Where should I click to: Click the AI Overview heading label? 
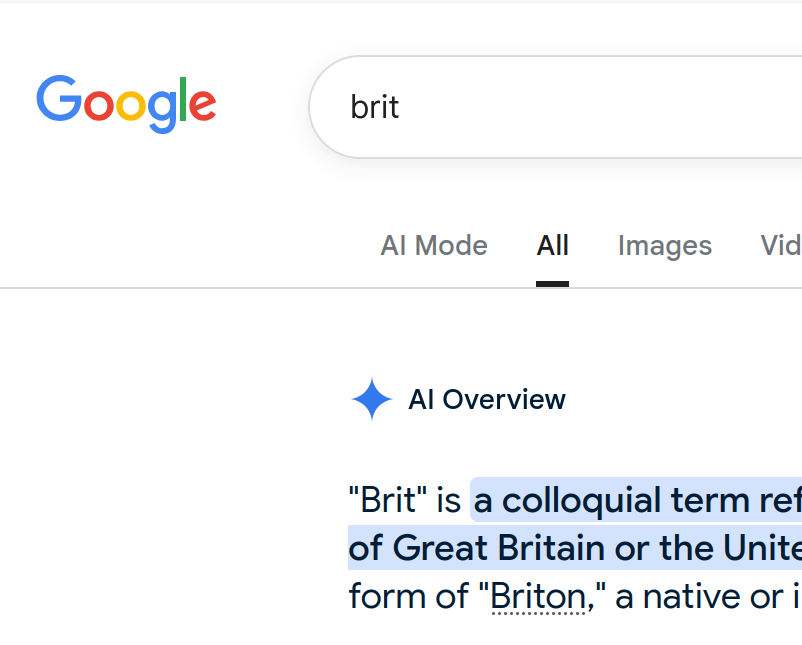click(x=487, y=399)
